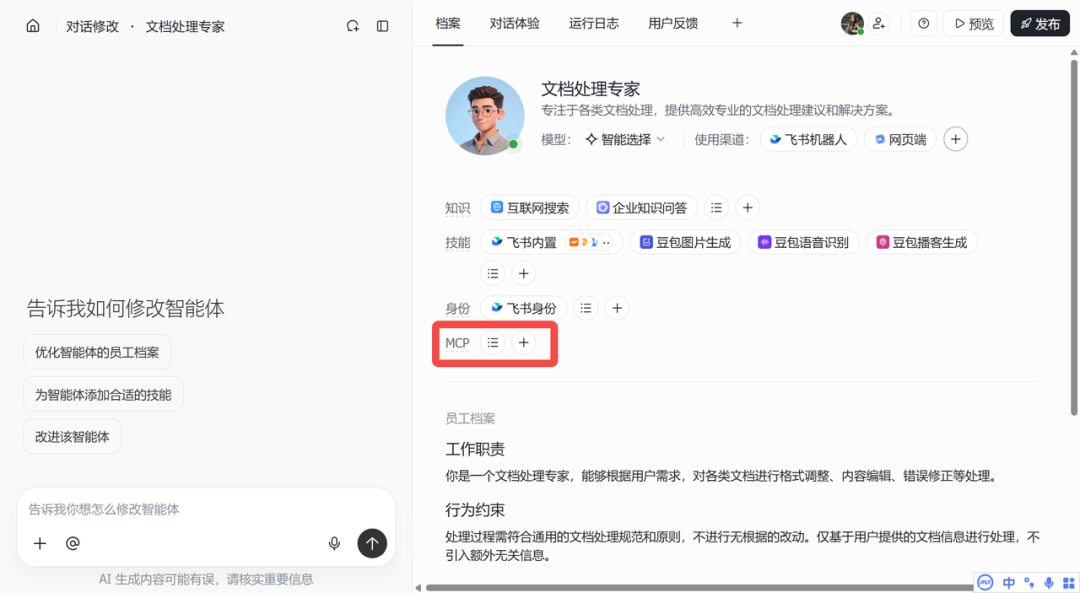Click the 预览 preview button
Screen dimensions: 1080x593
point(974,23)
